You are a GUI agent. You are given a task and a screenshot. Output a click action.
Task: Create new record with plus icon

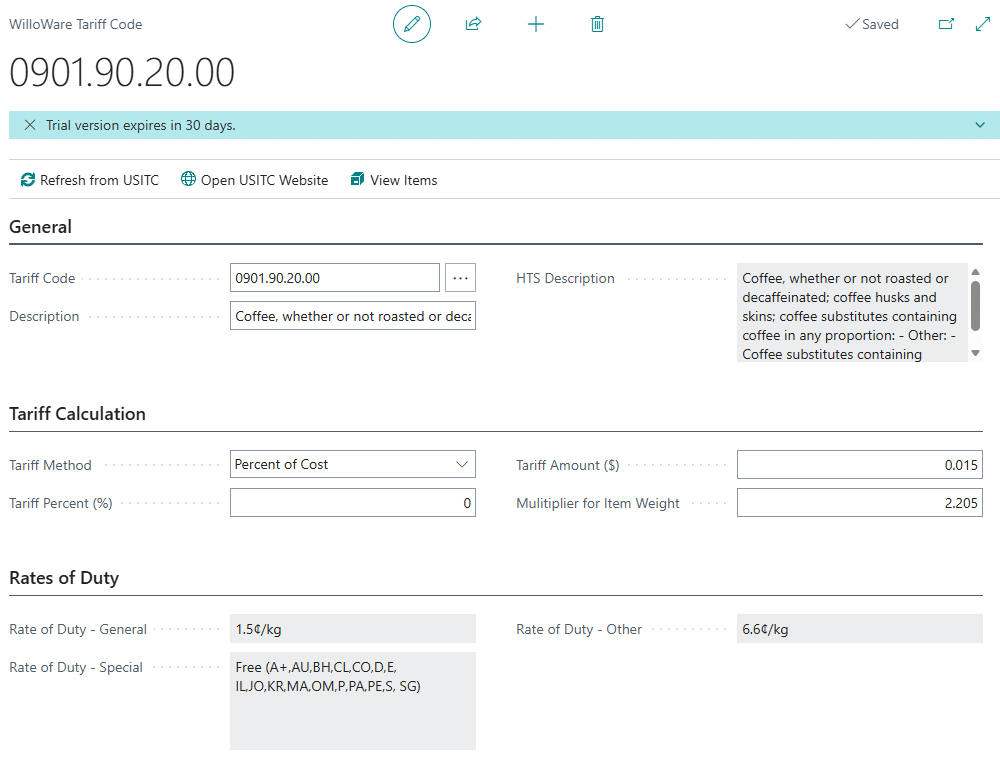536,24
